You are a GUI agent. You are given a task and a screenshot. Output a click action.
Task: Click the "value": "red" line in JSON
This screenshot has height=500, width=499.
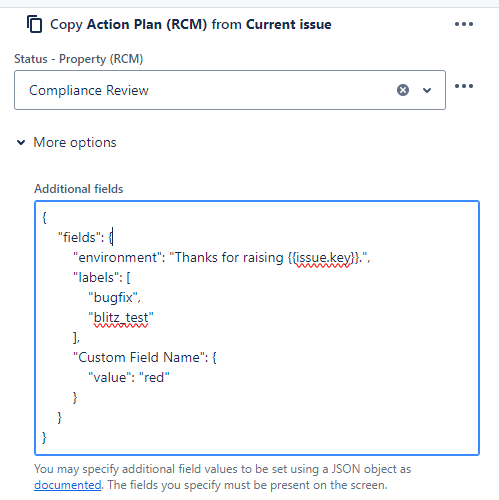click(x=129, y=377)
